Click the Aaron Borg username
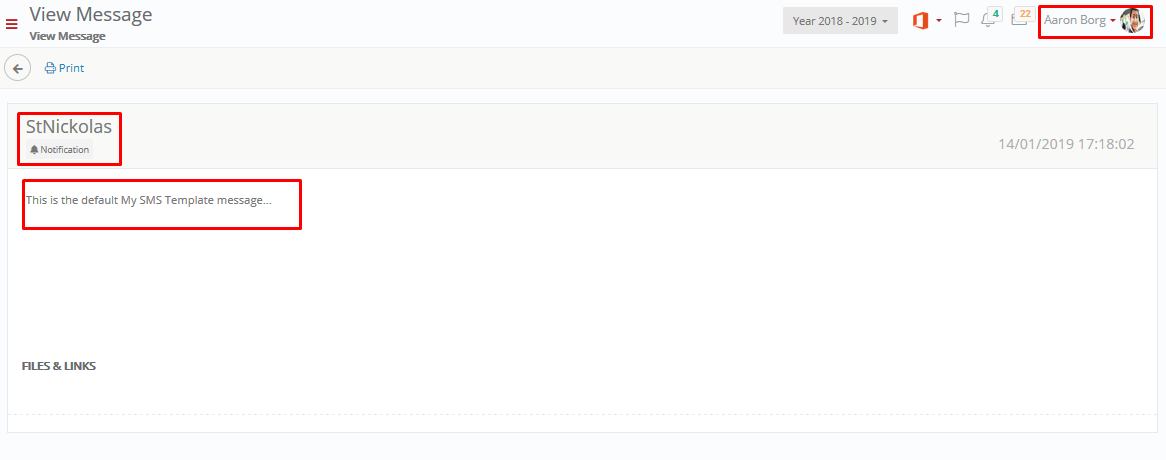 [x=1074, y=20]
